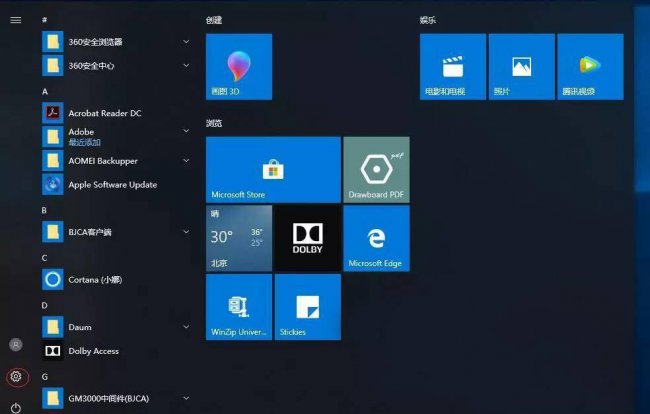Click the Cortana (小娜) label

click(x=95, y=280)
